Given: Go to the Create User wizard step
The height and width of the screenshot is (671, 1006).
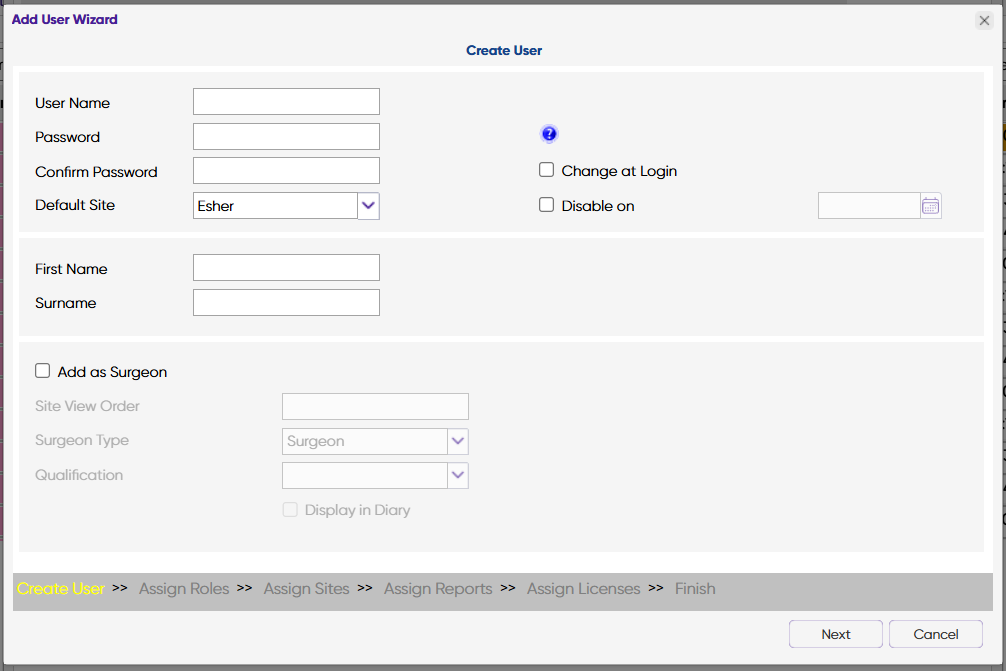Looking at the screenshot, I should pyautogui.click(x=60, y=589).
